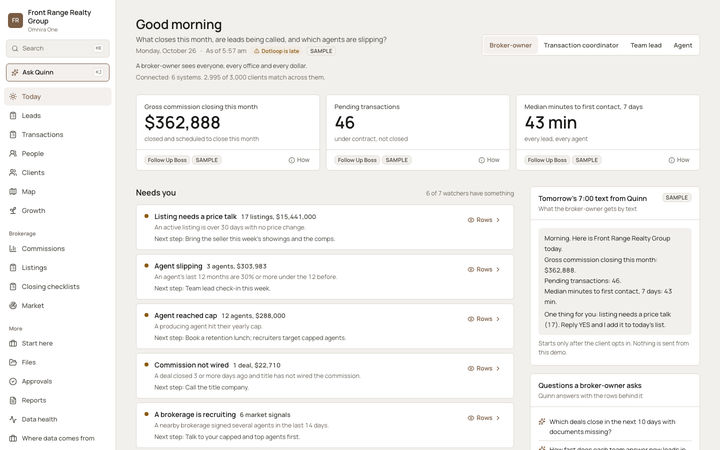This screenshot has width=720, height=450.
Task: Click the sparkle icon beside Which deals close question
Action: pyautogui.click(x=542, y=422)
